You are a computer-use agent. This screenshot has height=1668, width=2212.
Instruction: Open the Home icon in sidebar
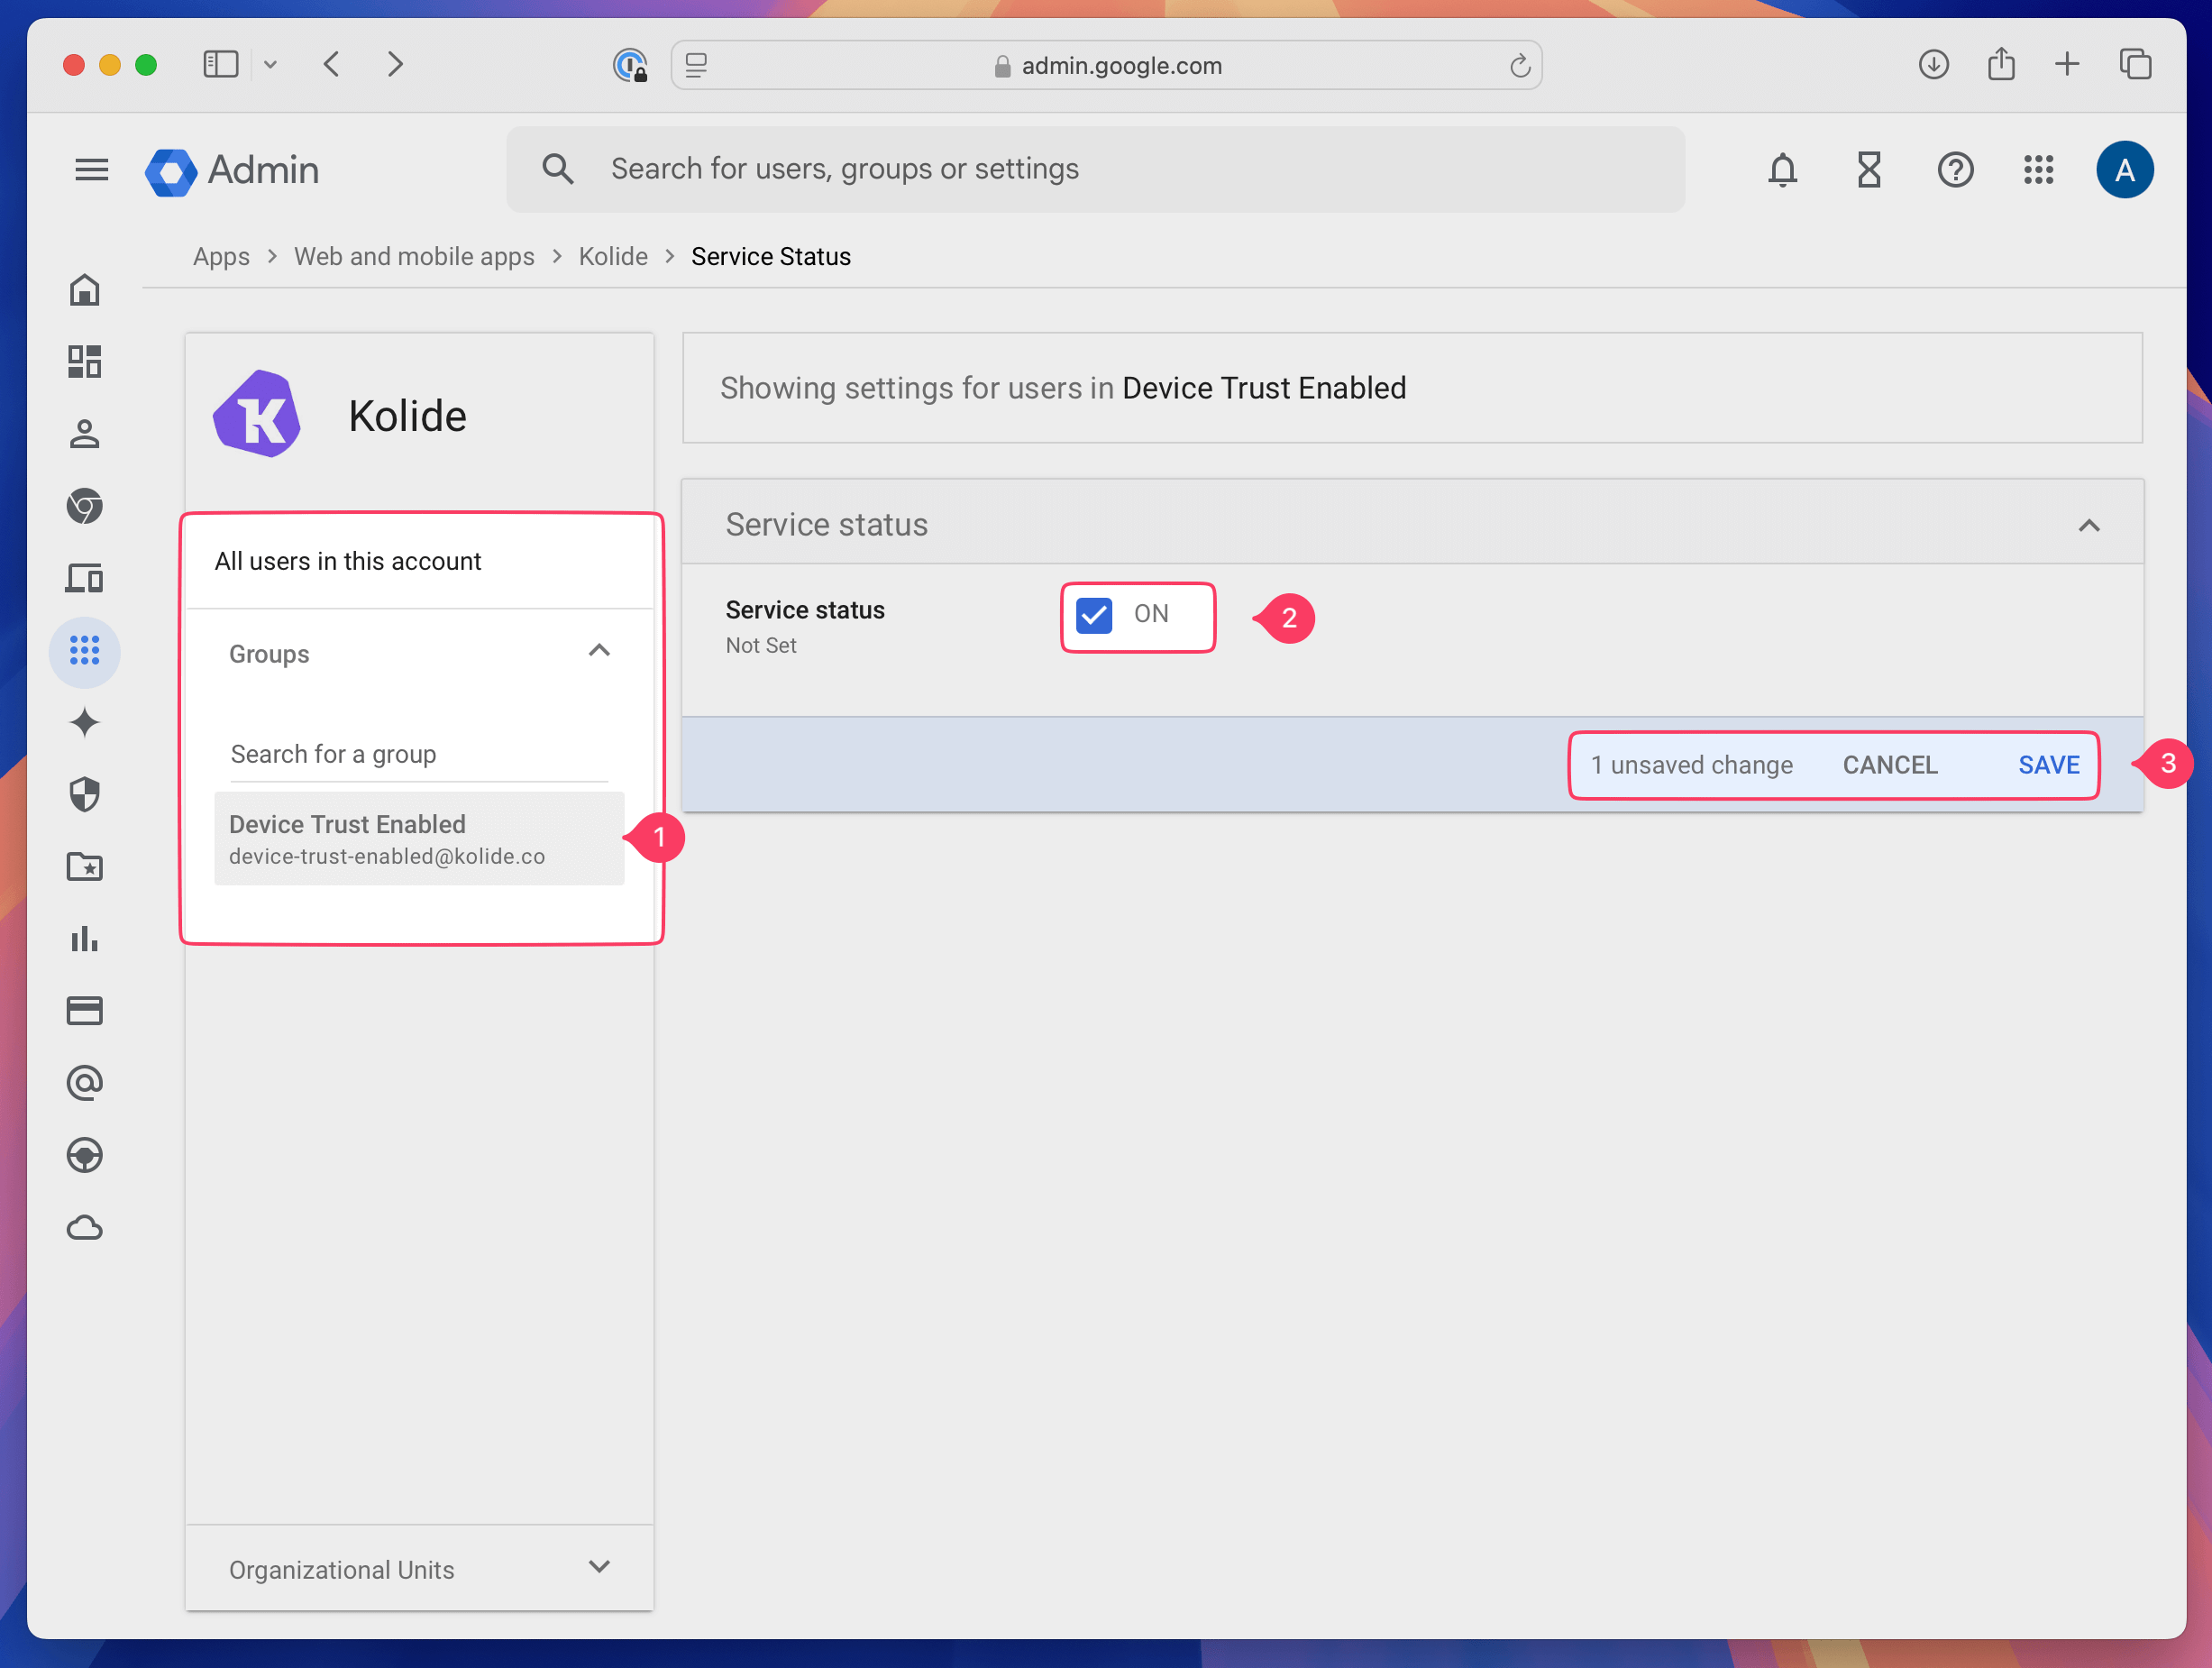tap(85, 290)
